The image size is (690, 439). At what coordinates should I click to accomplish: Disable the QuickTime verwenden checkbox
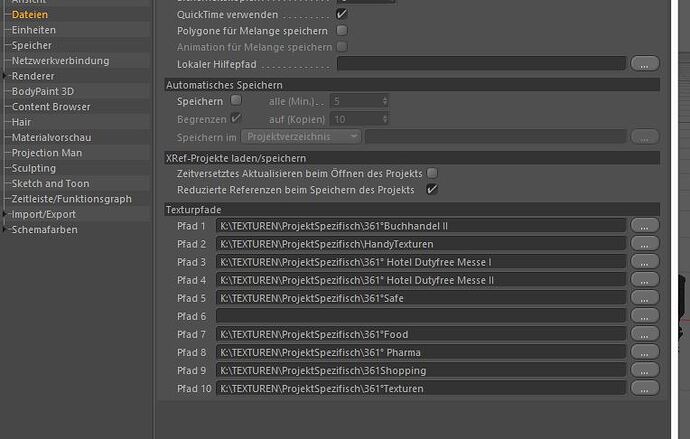(x=341, y=14)
